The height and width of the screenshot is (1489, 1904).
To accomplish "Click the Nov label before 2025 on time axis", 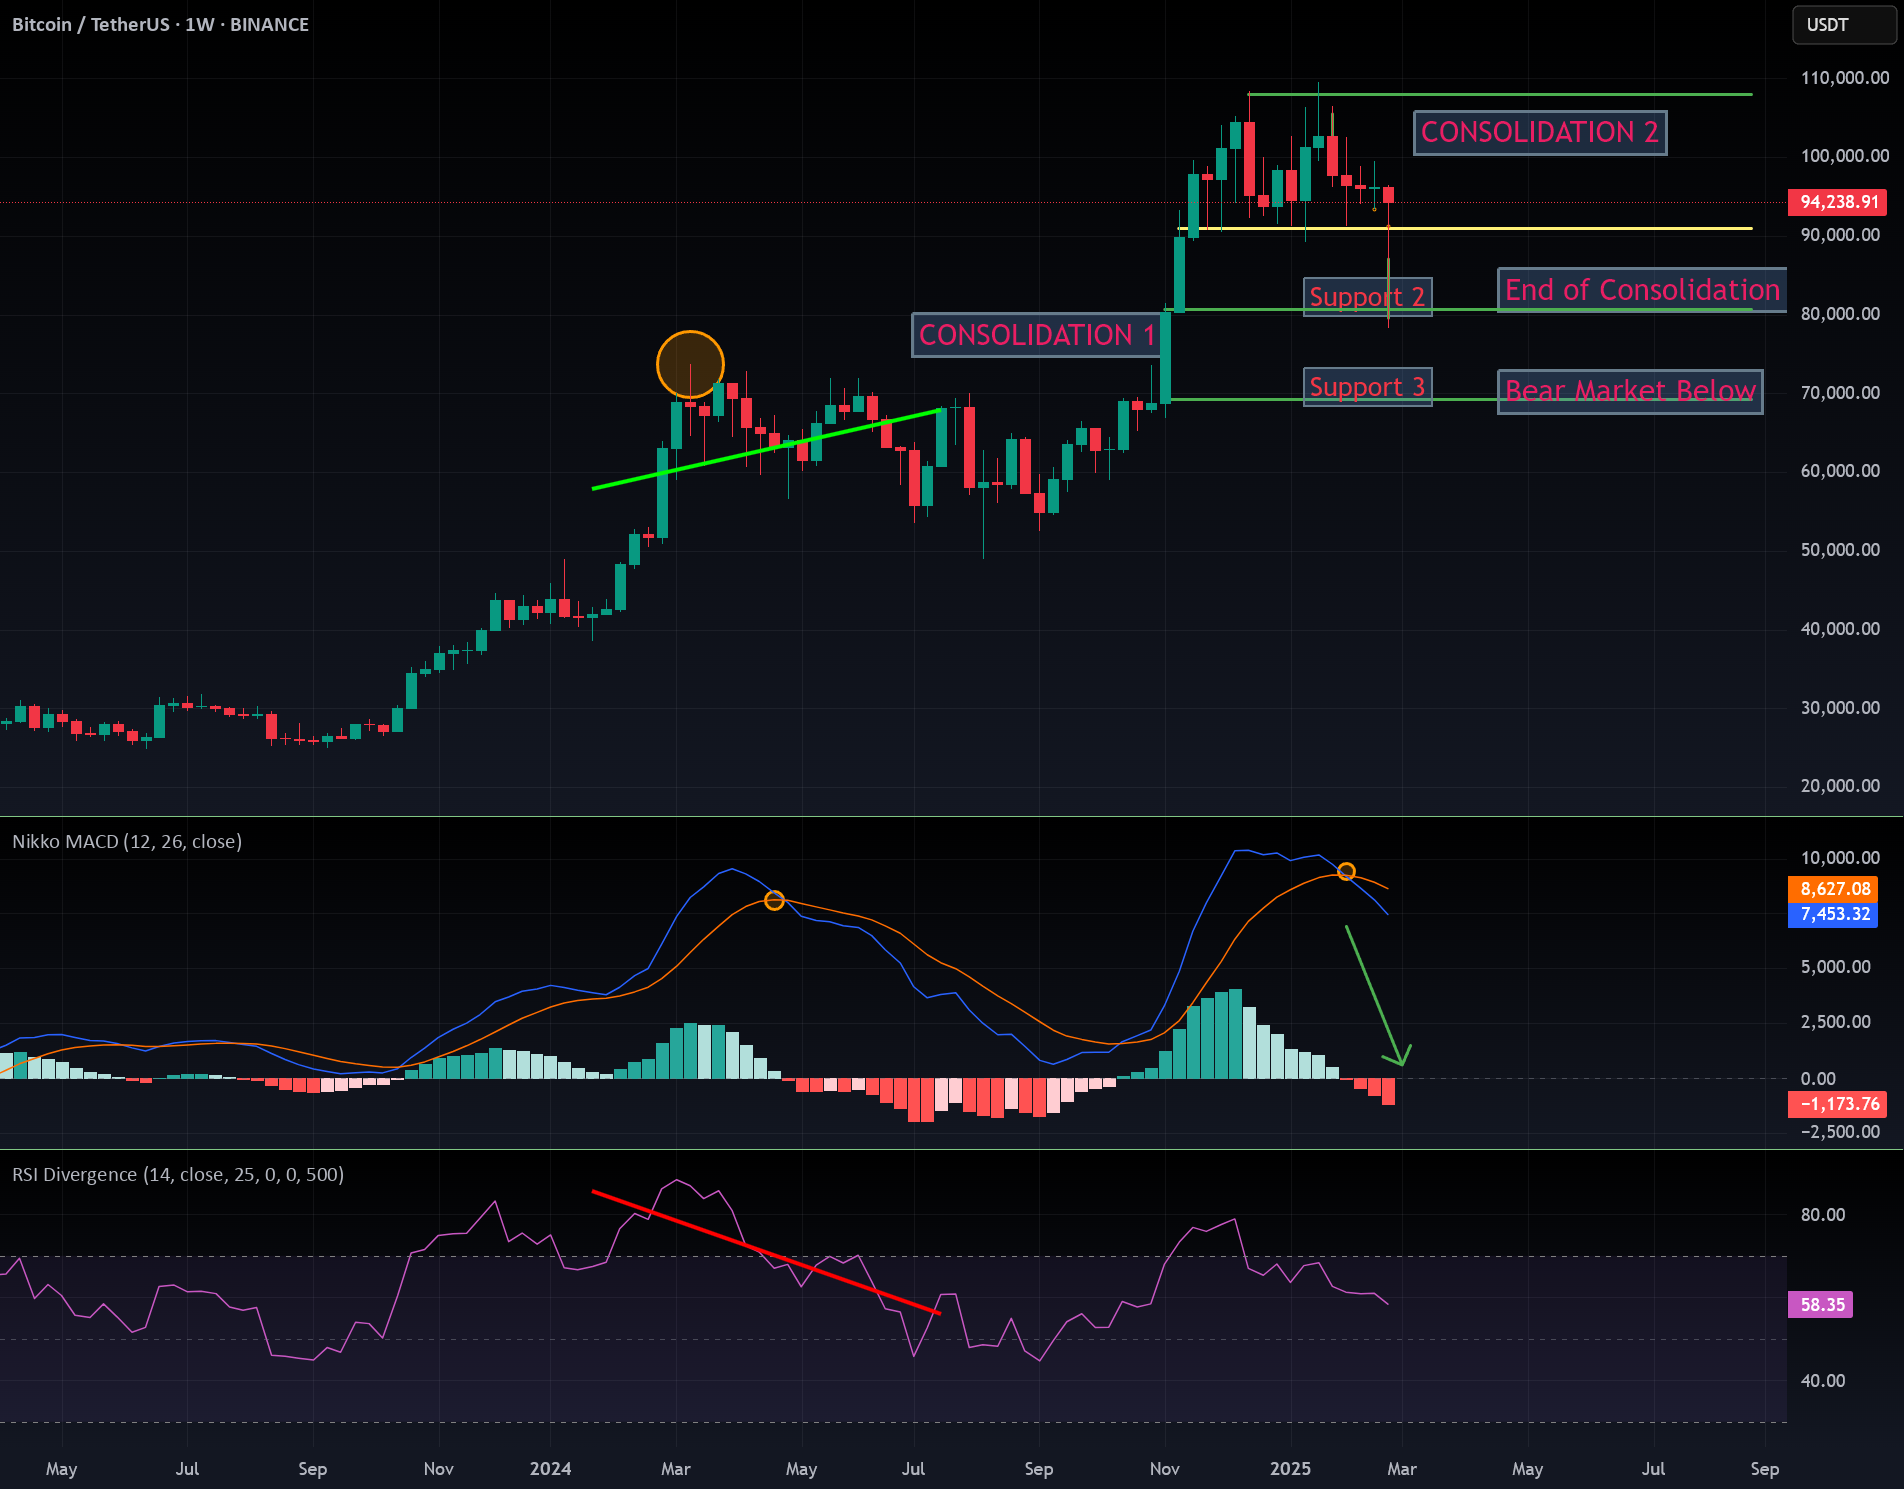I will pos(1164,1469).
